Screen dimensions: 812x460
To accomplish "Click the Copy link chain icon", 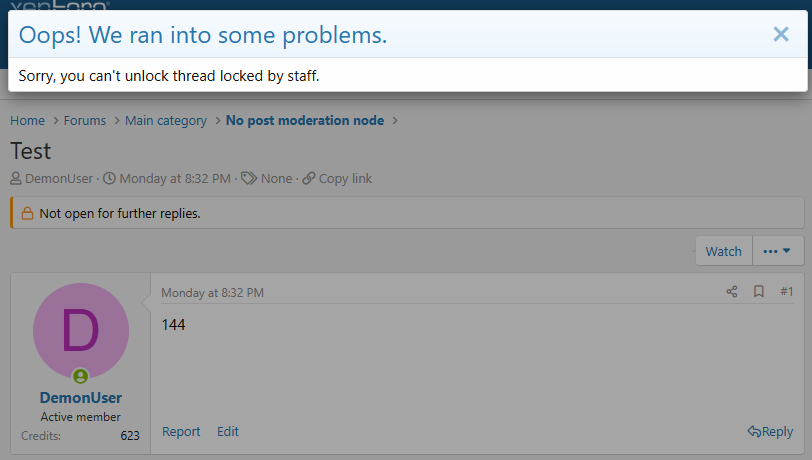I will click(309, 179).
